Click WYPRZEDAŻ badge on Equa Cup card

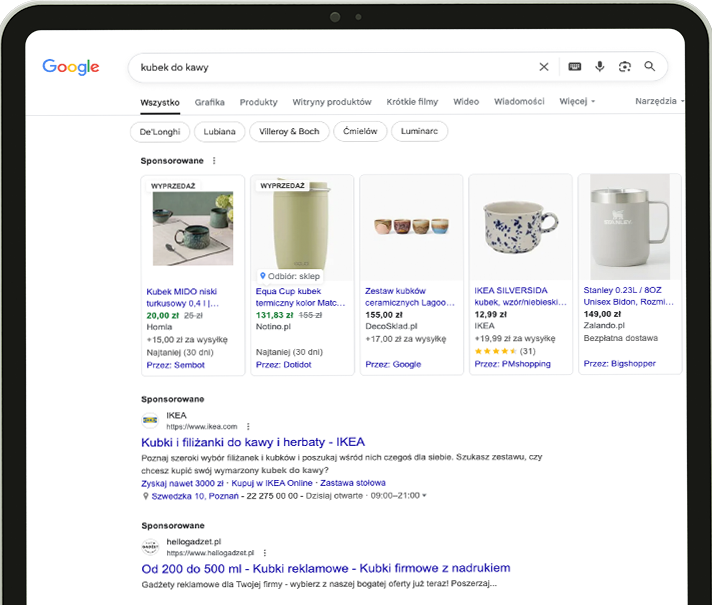(x=282, y=186)
